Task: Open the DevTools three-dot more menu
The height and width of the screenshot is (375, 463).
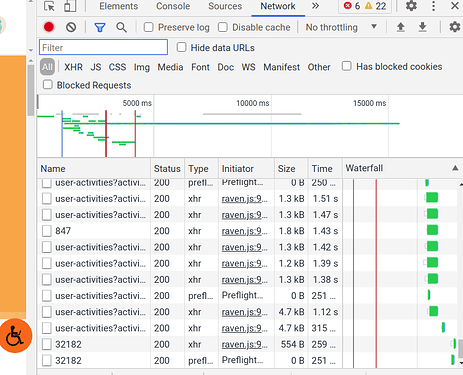Action: point(433,6)
